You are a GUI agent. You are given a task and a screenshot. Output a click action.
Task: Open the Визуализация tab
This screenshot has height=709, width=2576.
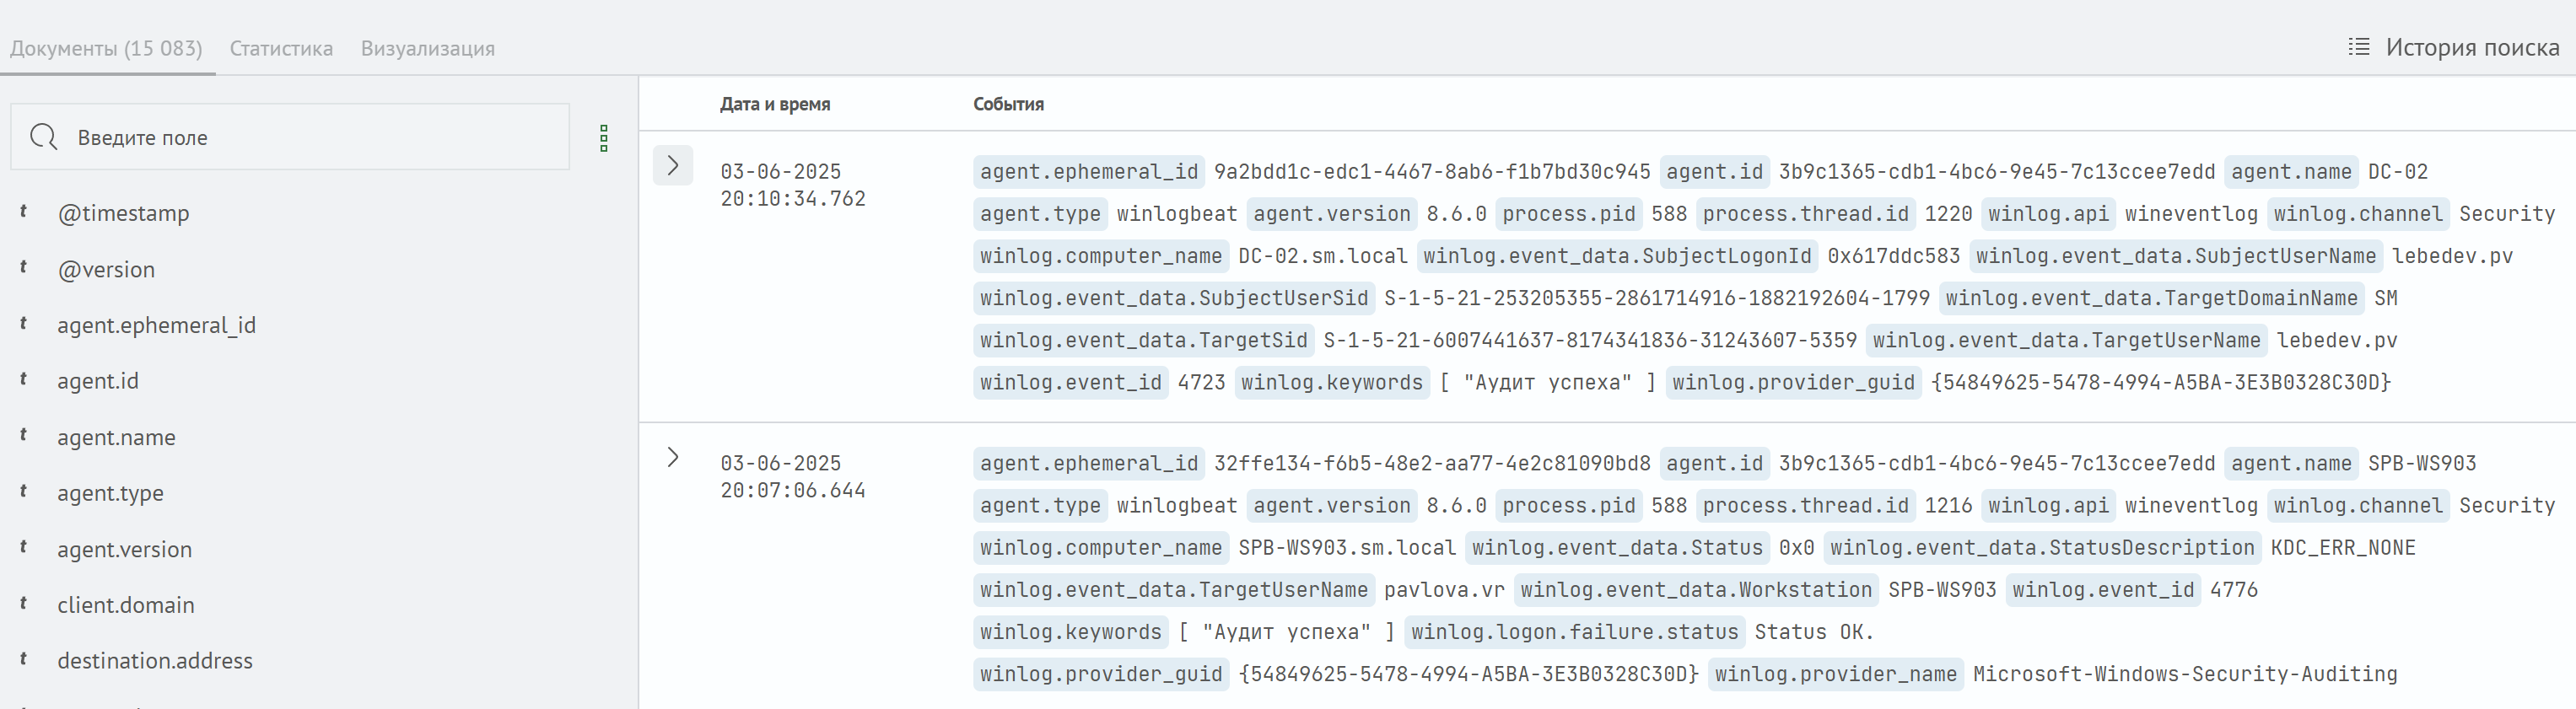tap(427, 48)
